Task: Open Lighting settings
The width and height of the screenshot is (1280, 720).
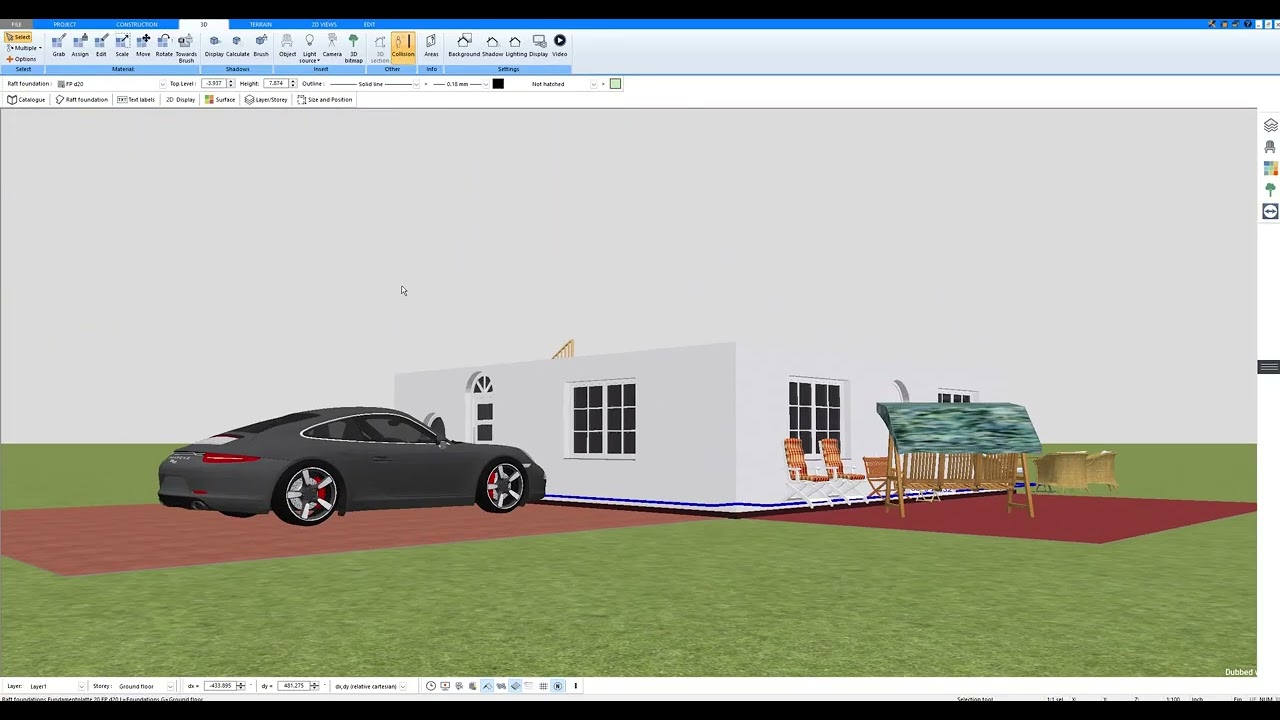Action: pos(516,45)
